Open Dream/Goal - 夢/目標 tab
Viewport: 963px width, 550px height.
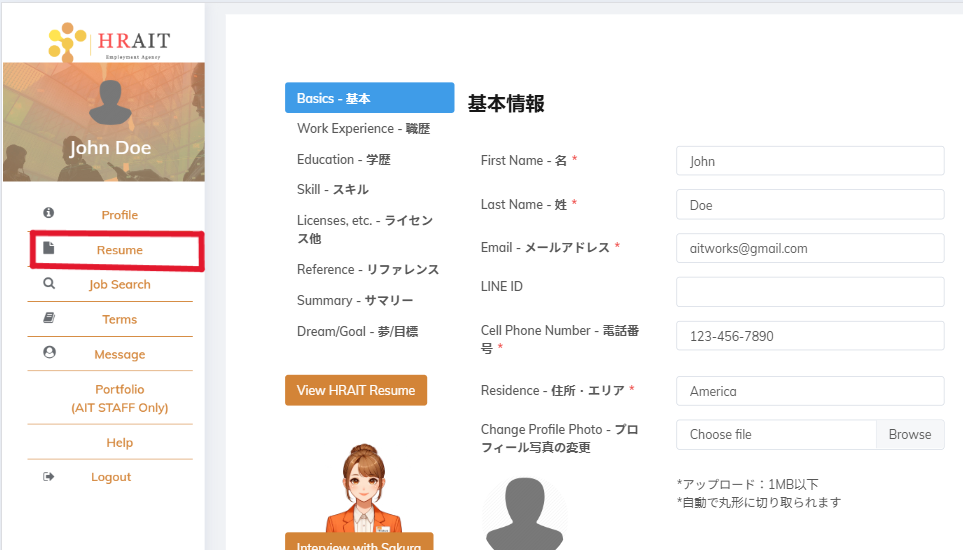pos(357,331)
